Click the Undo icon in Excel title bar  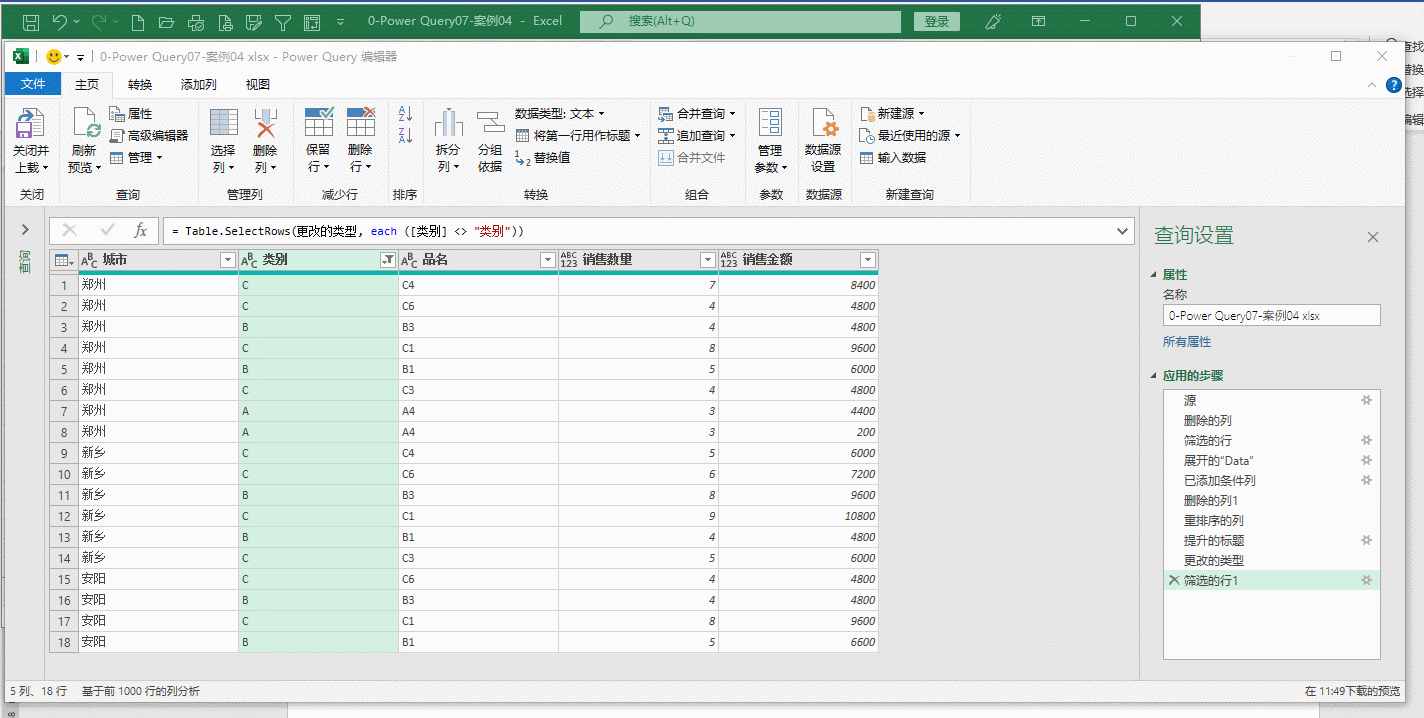pyautogui.click(x=59, y=21)
